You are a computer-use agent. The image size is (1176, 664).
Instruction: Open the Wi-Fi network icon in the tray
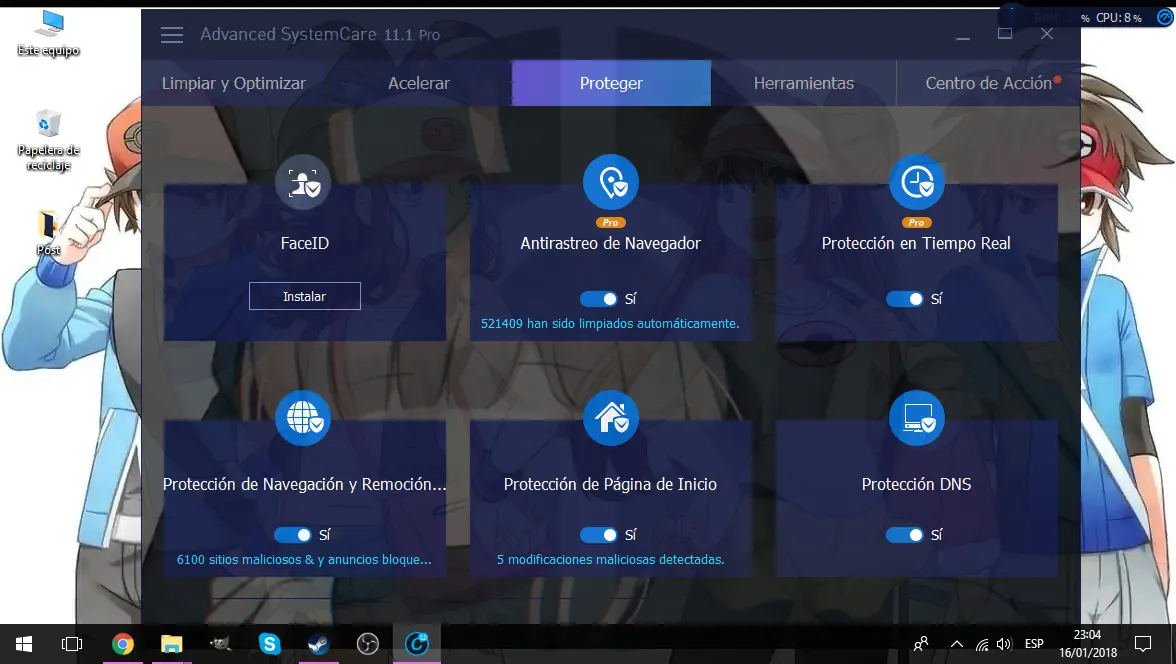click(x=982, y=644)
